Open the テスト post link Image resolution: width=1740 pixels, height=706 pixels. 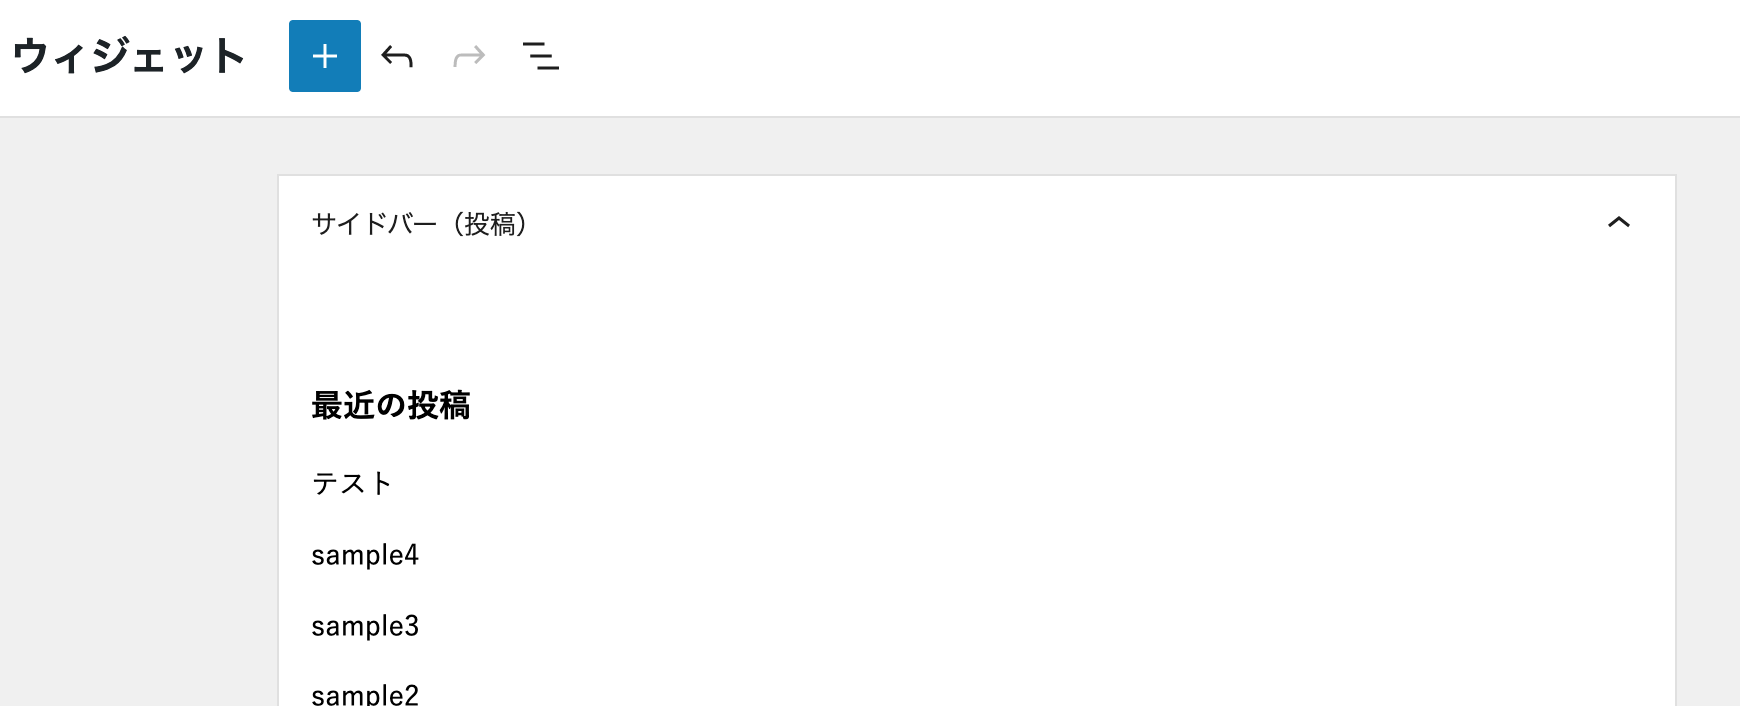point(352,484)
